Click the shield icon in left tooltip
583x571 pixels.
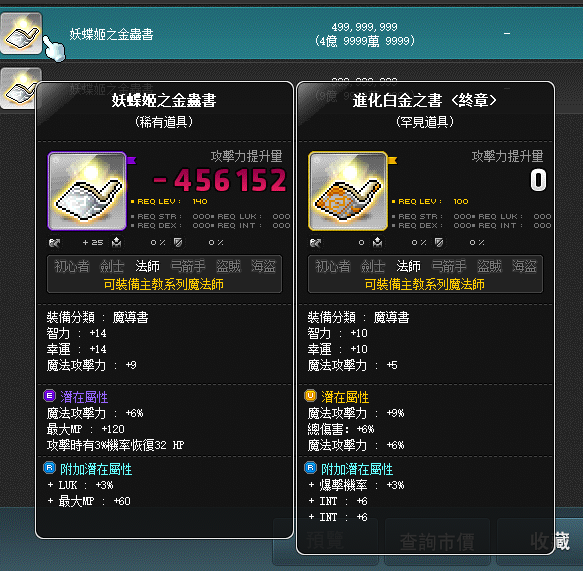click(178, 243)
